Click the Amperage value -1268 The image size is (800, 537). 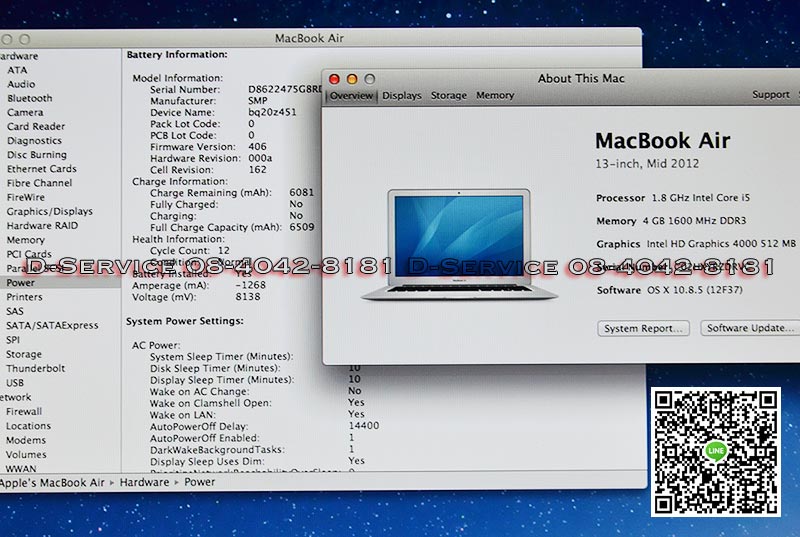tap(251, 285)
